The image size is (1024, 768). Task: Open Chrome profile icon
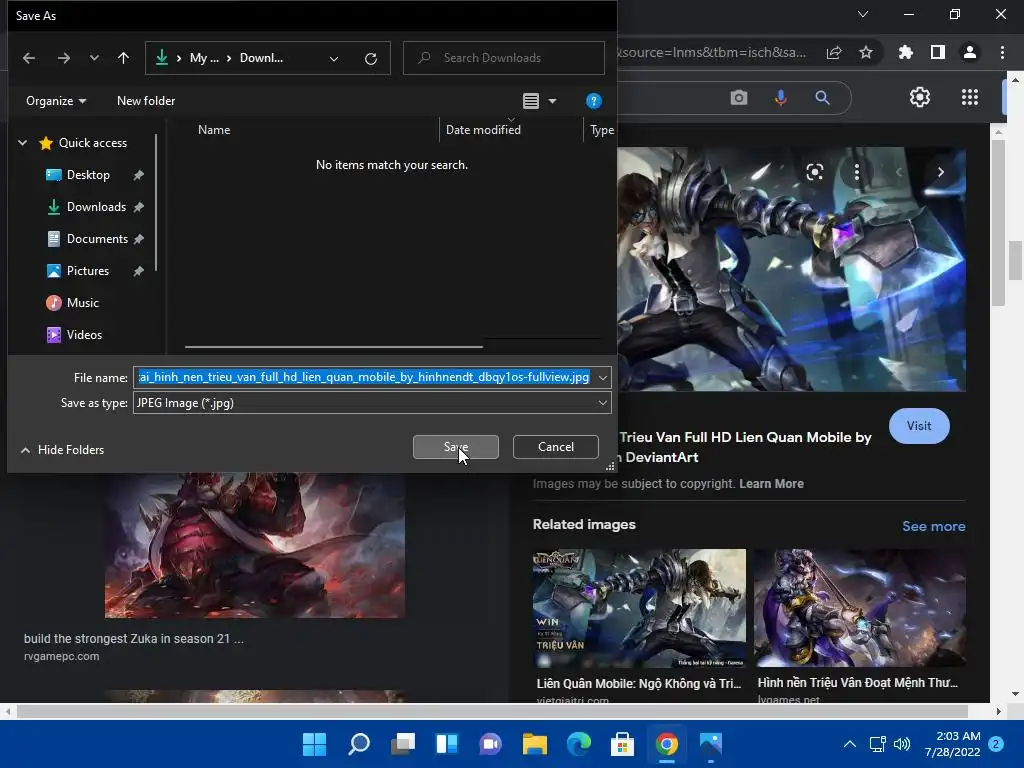(x=970, y=53)
